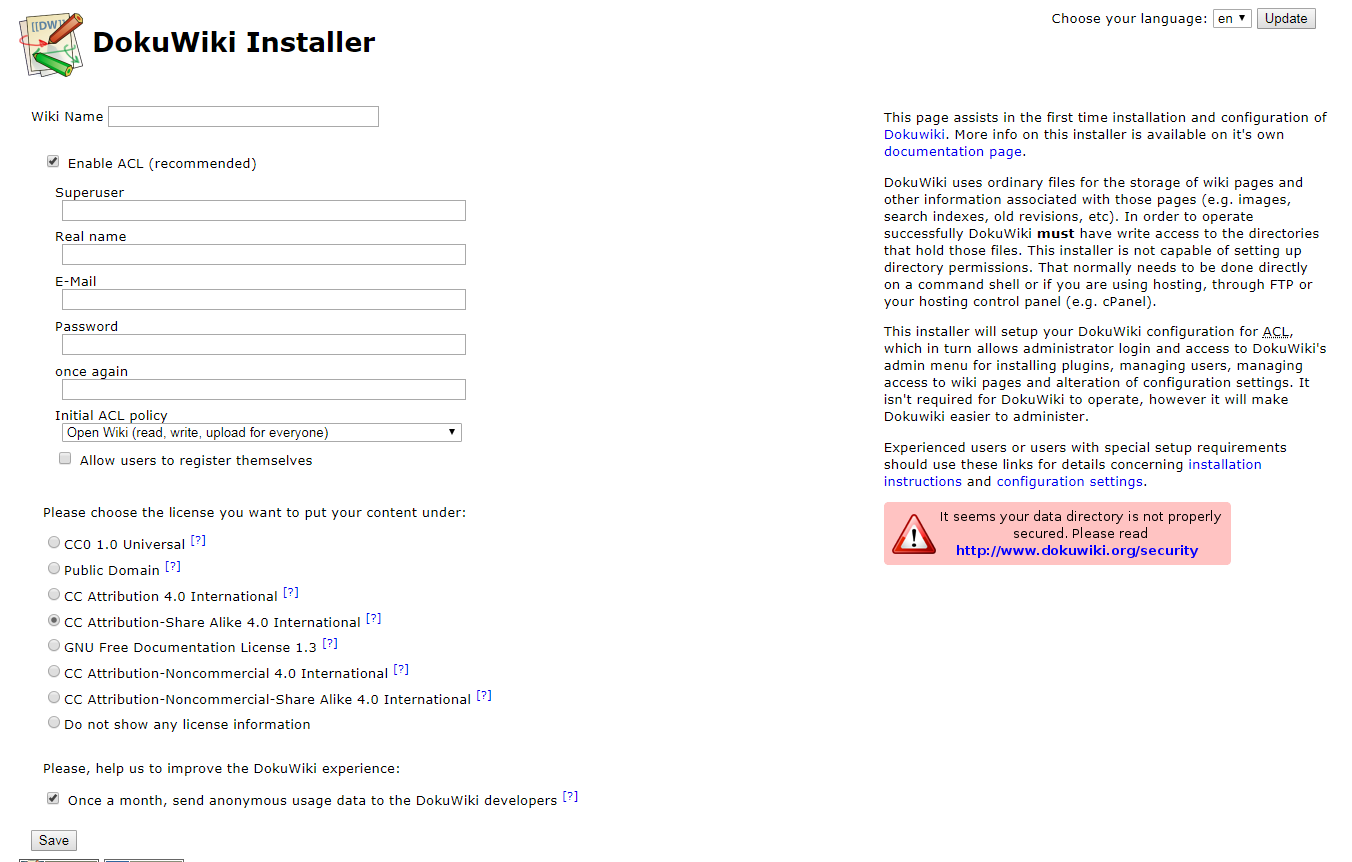Toggle the Enable ACL checkbox
The height and width of the screenshot is (862, 1352).
53,162
